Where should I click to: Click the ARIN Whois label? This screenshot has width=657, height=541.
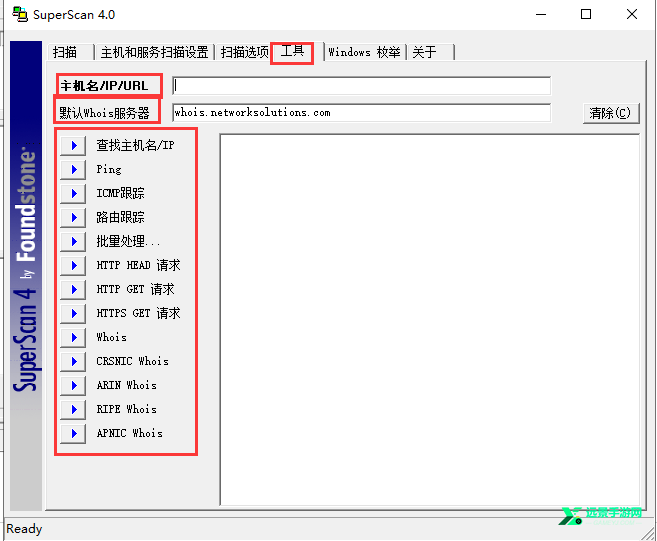(x=127, y=385)
